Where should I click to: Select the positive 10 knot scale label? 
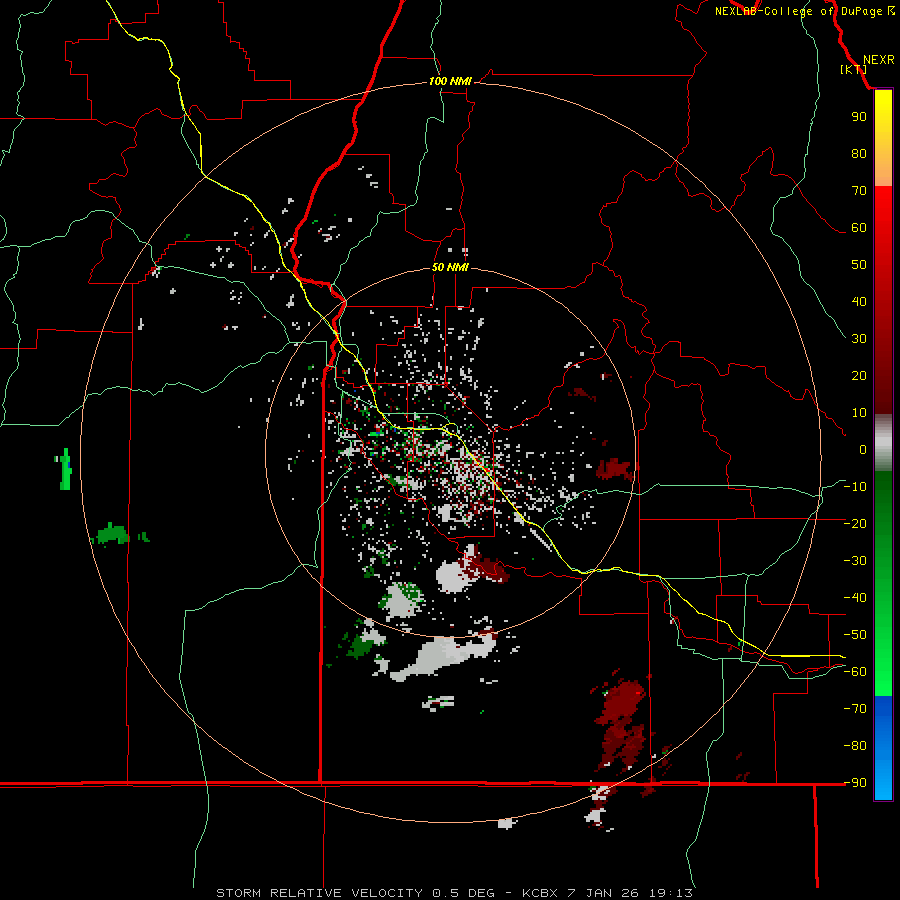859,413
